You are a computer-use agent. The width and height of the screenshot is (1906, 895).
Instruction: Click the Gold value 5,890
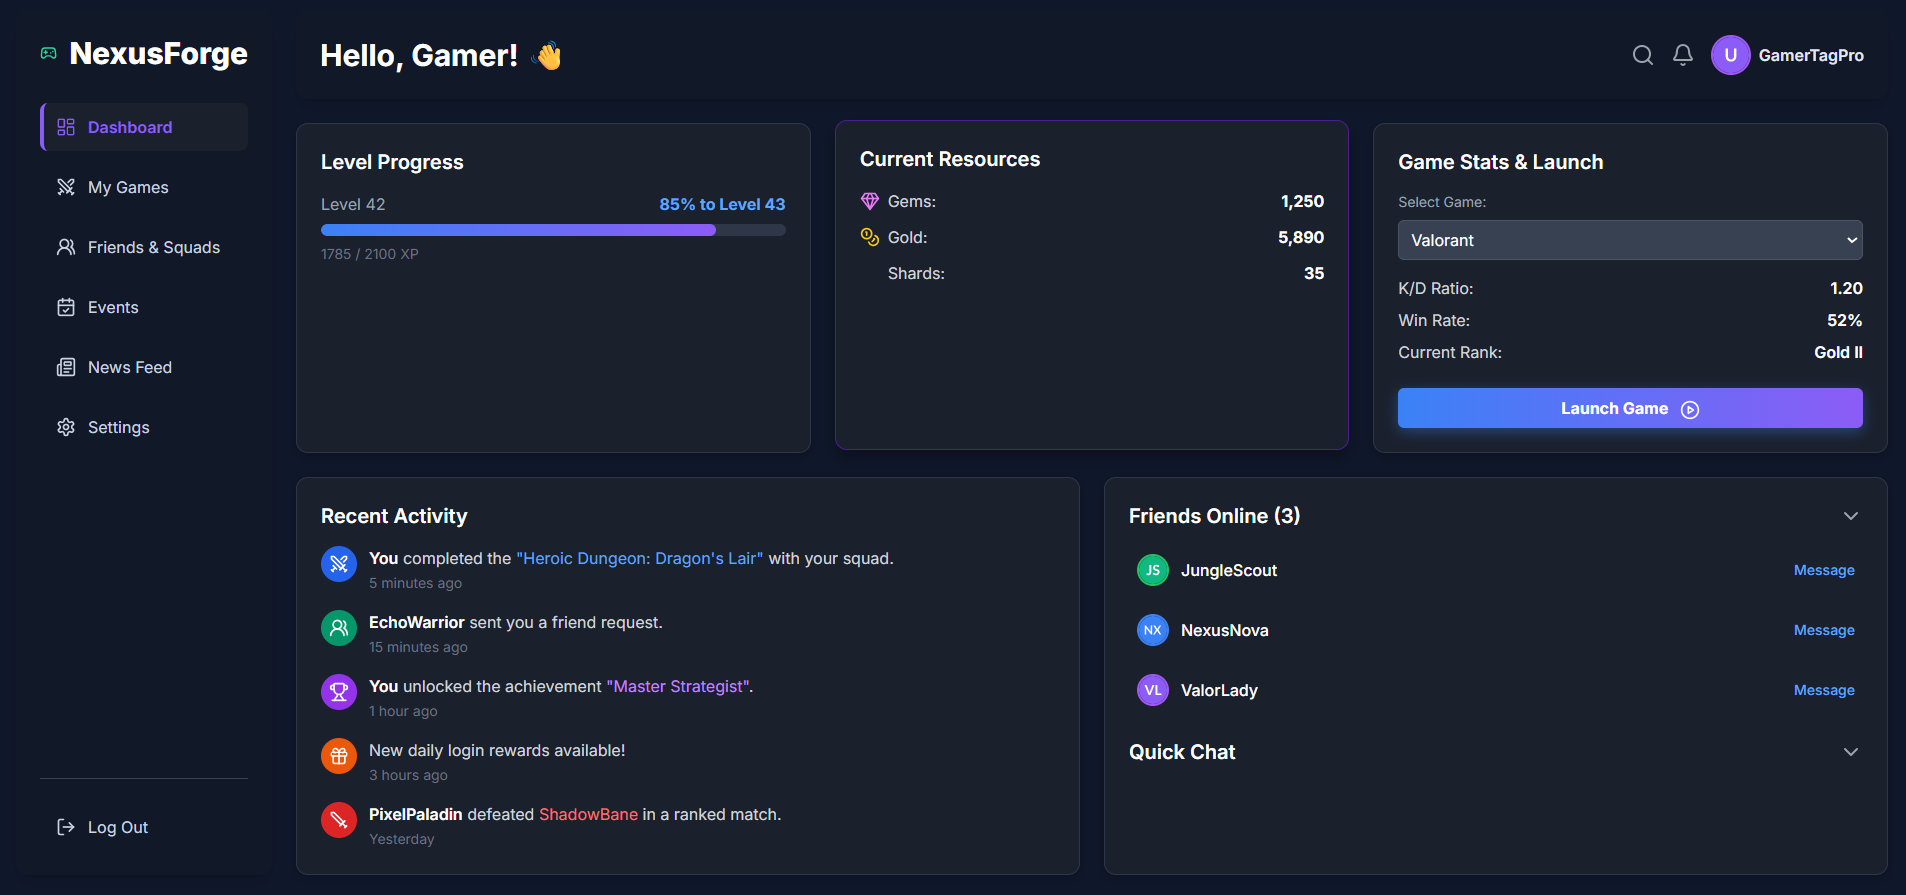tap(1301, 237)
